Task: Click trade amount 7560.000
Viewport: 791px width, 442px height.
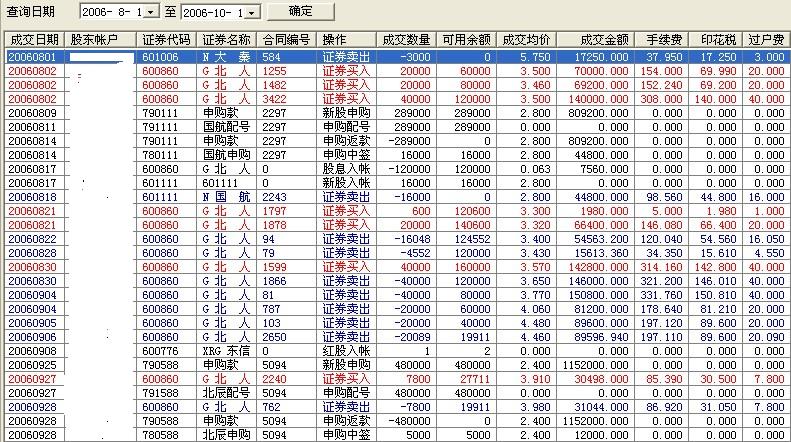Action: [x=604, y=169]
